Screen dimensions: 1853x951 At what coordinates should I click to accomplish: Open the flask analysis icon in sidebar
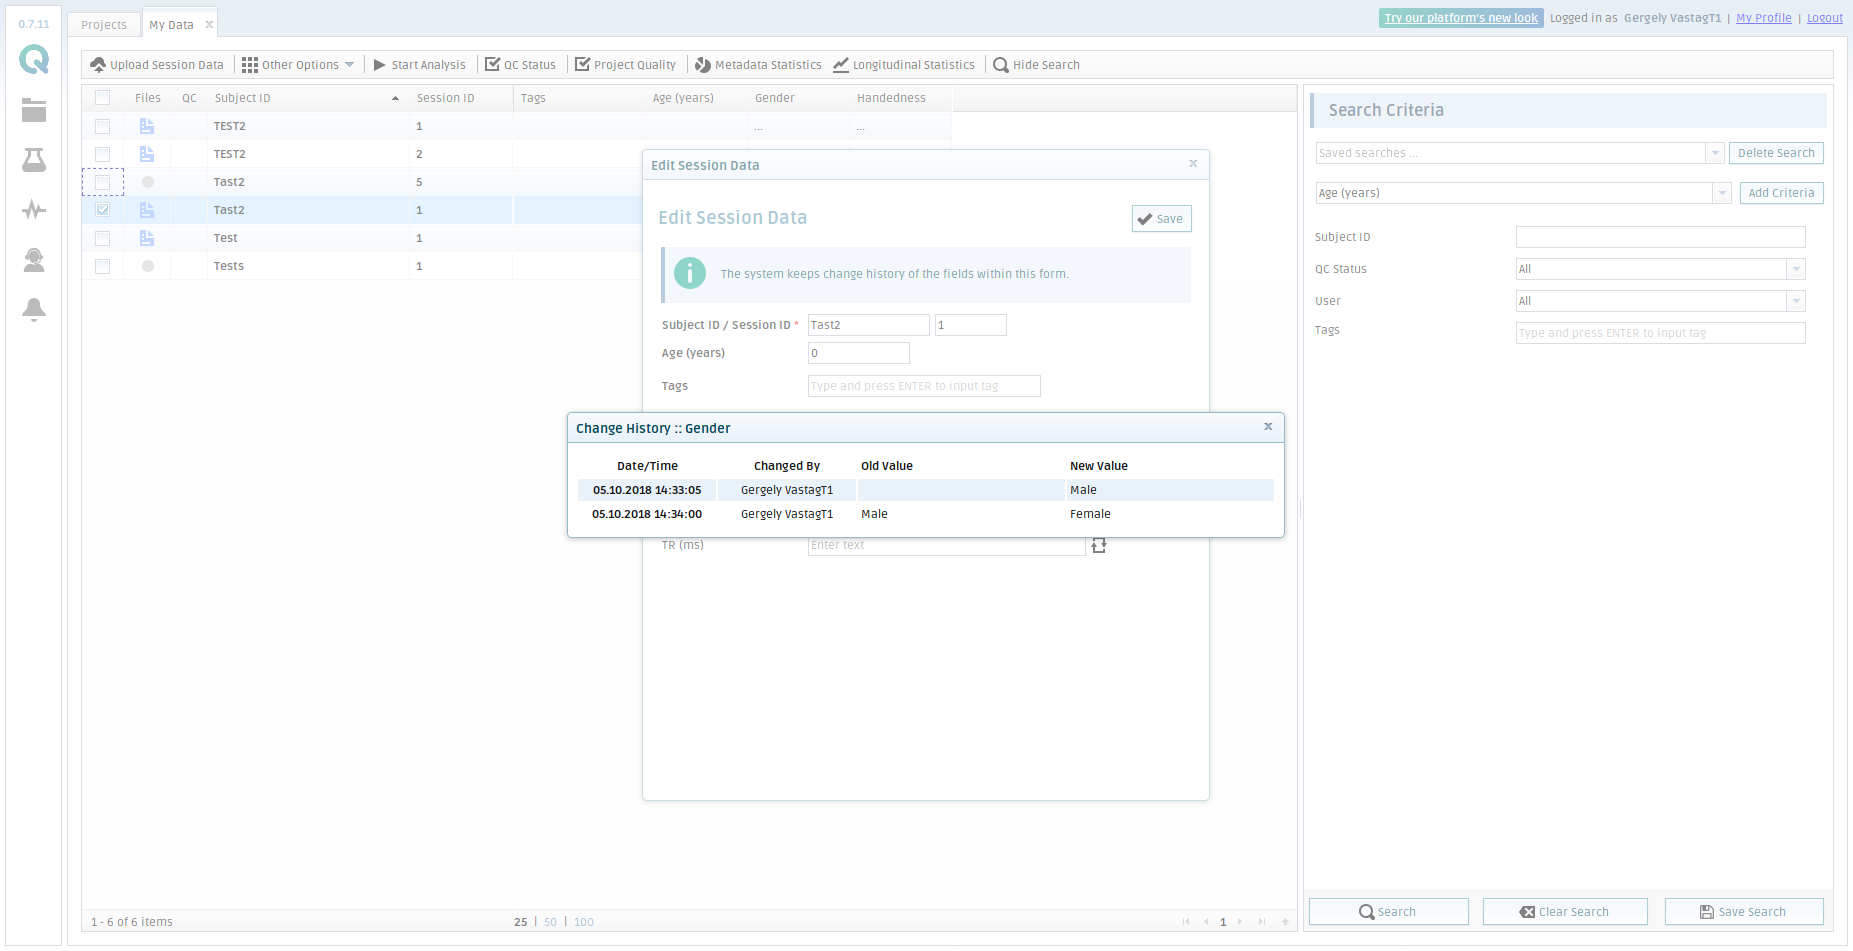[34, 160]
